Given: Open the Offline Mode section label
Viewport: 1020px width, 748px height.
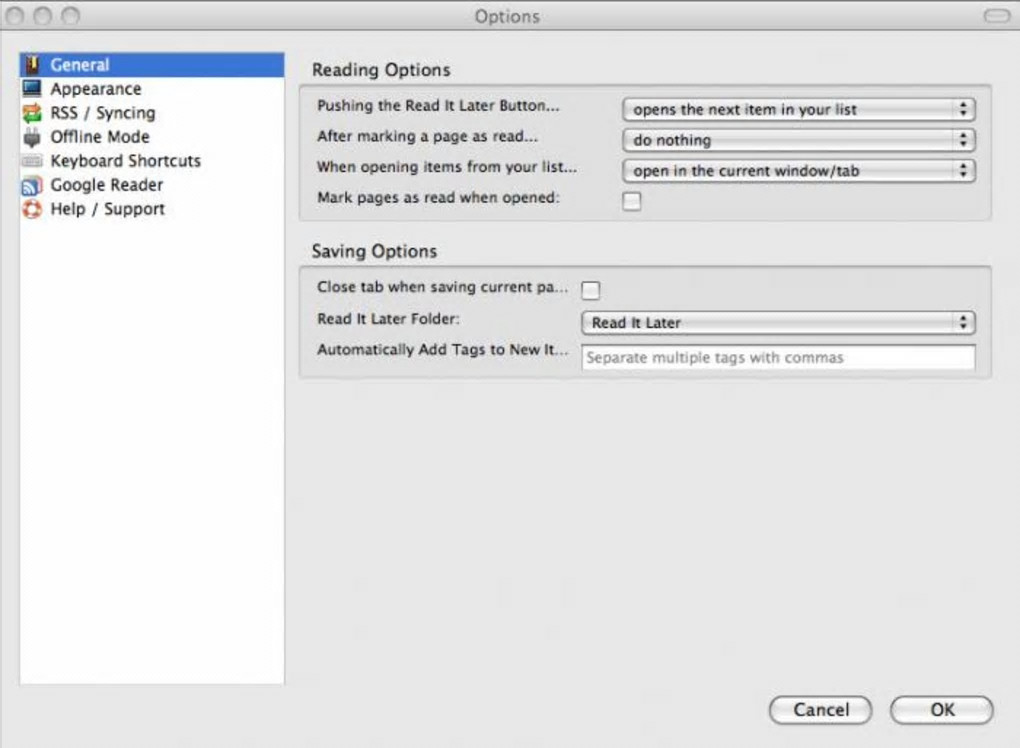Looking at the screenshot, I should (x=100, y=137).
